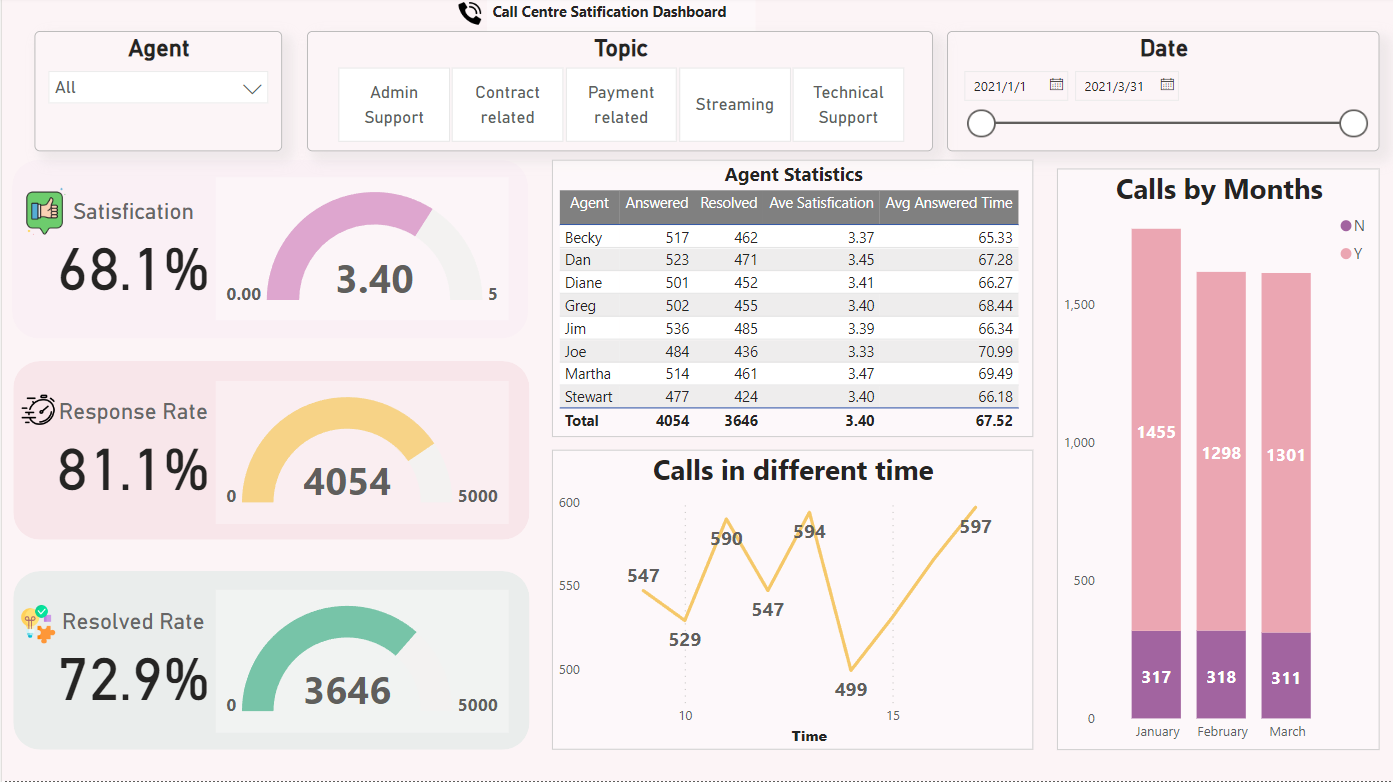
Task: Select the Becky row in Agent Statistics
Action: (x=789, y=237)
